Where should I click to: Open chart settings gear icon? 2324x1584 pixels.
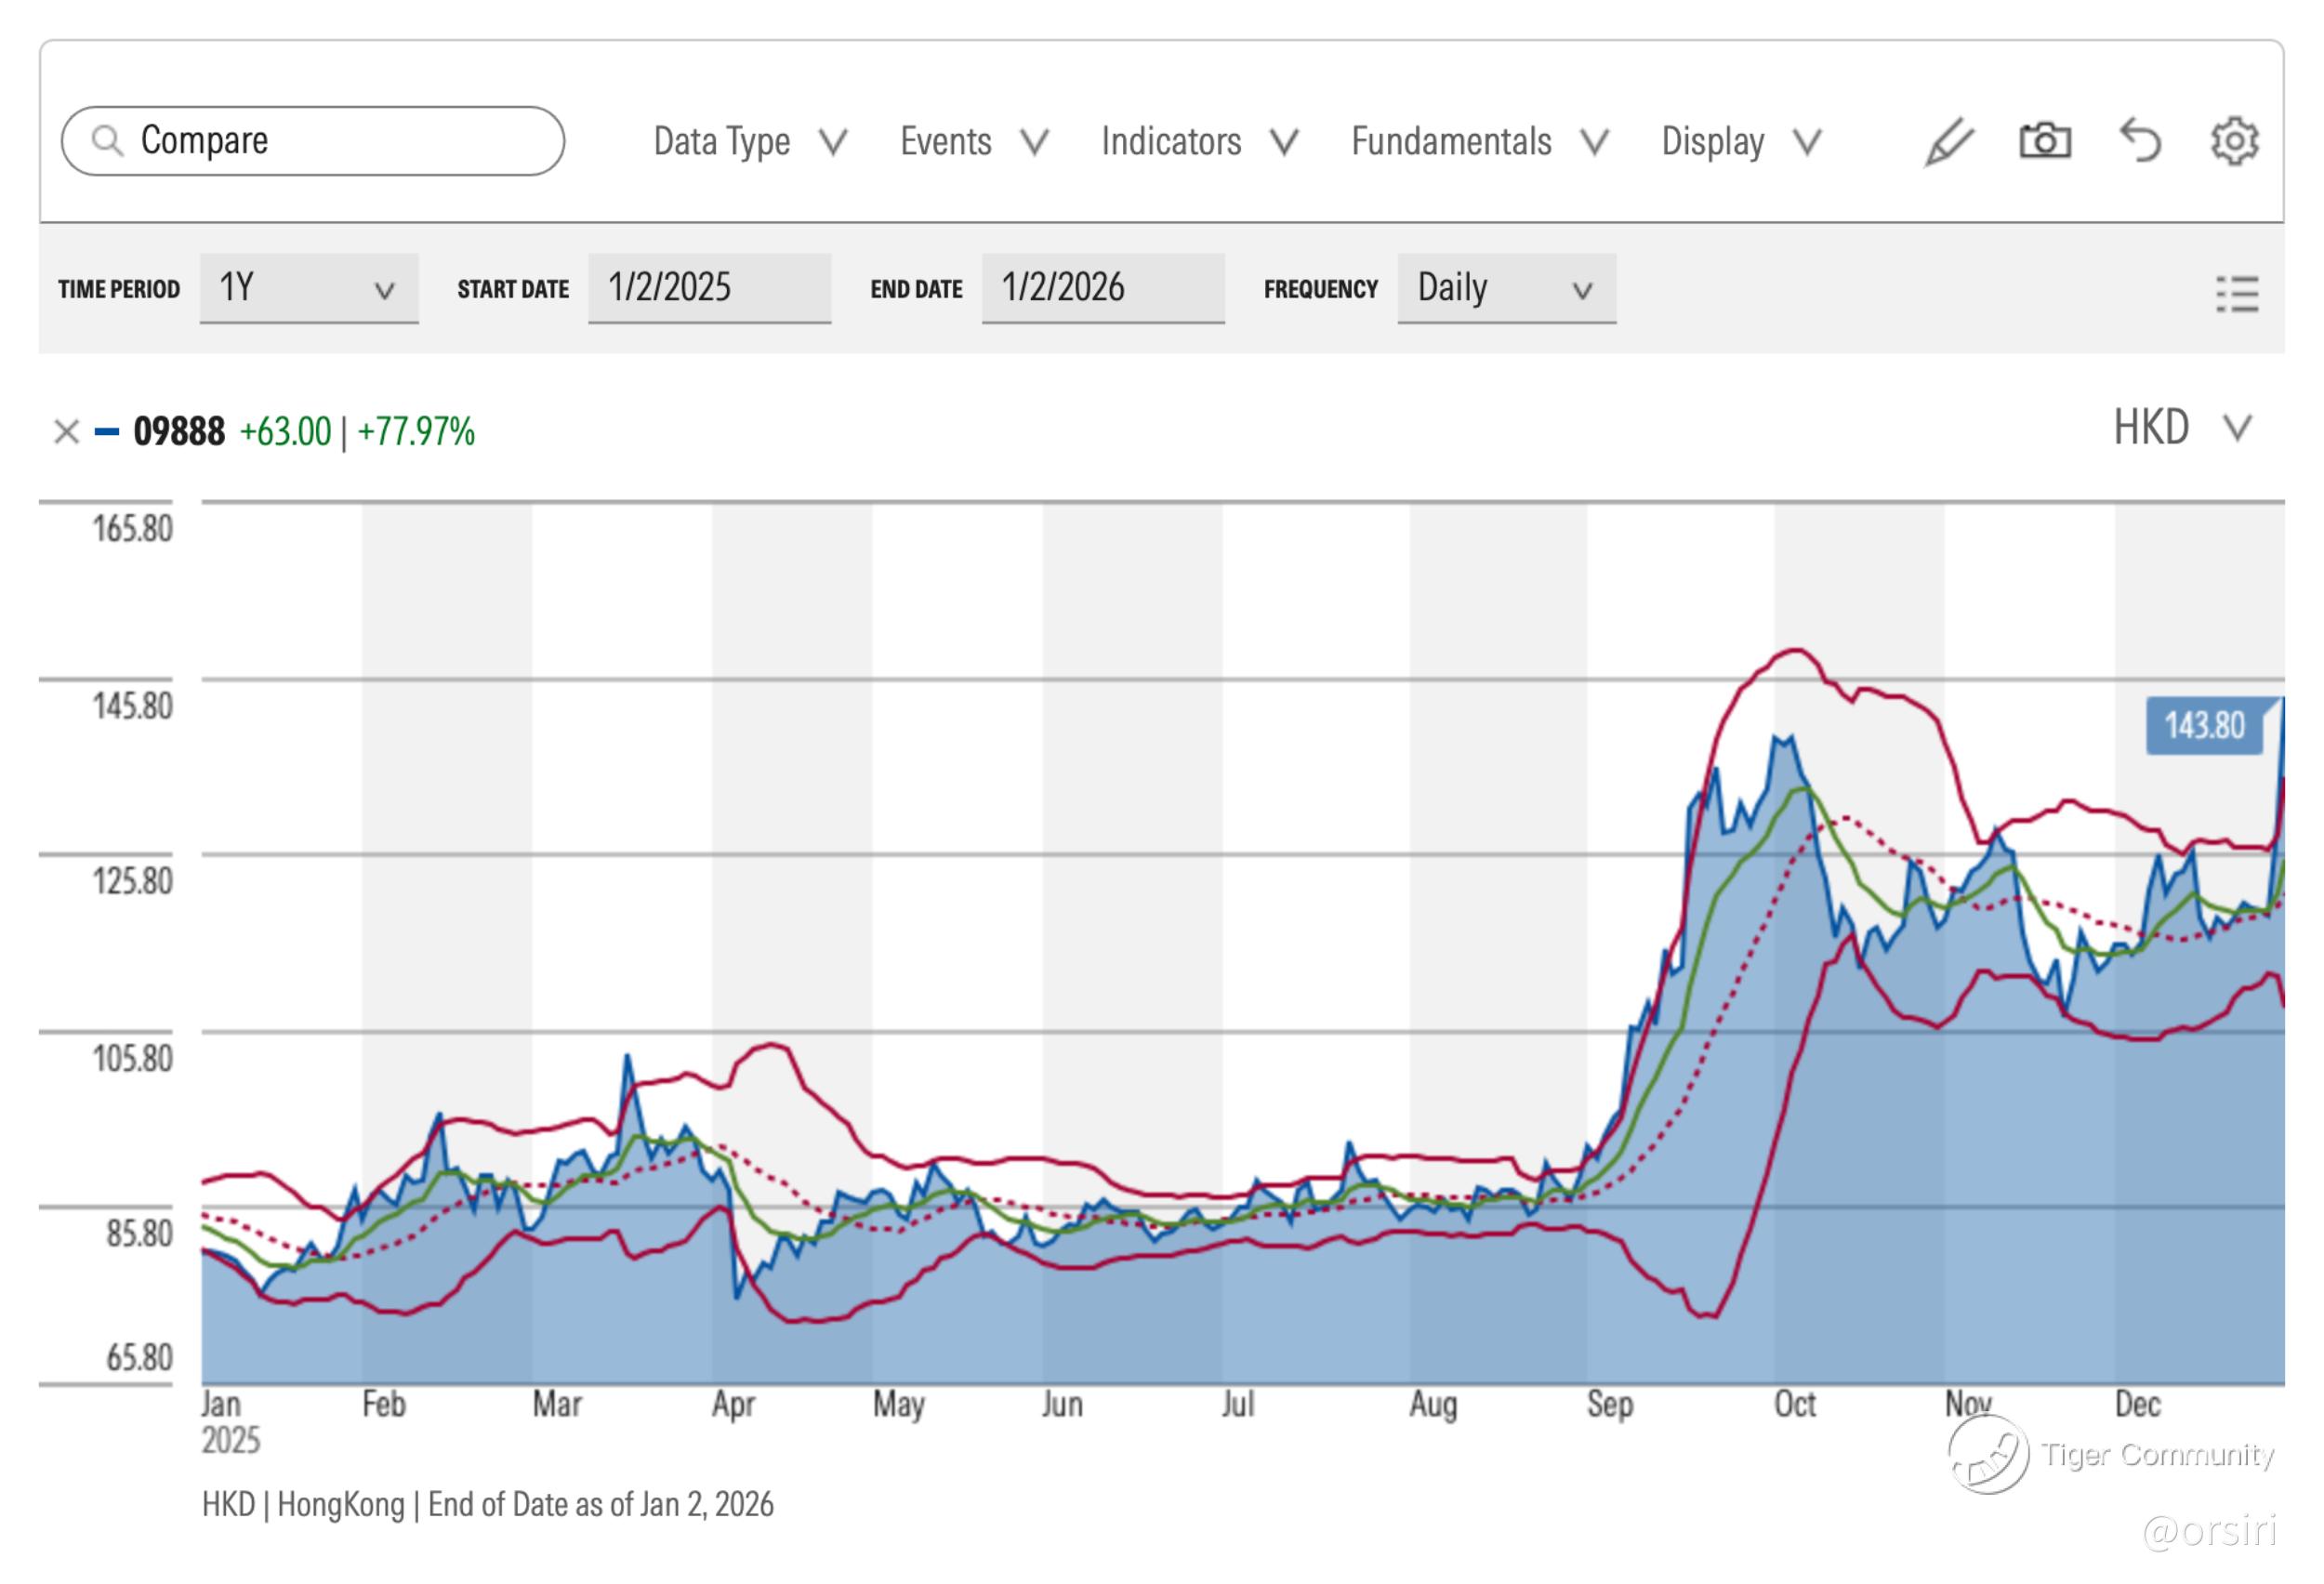click(x=2234, y=141)
